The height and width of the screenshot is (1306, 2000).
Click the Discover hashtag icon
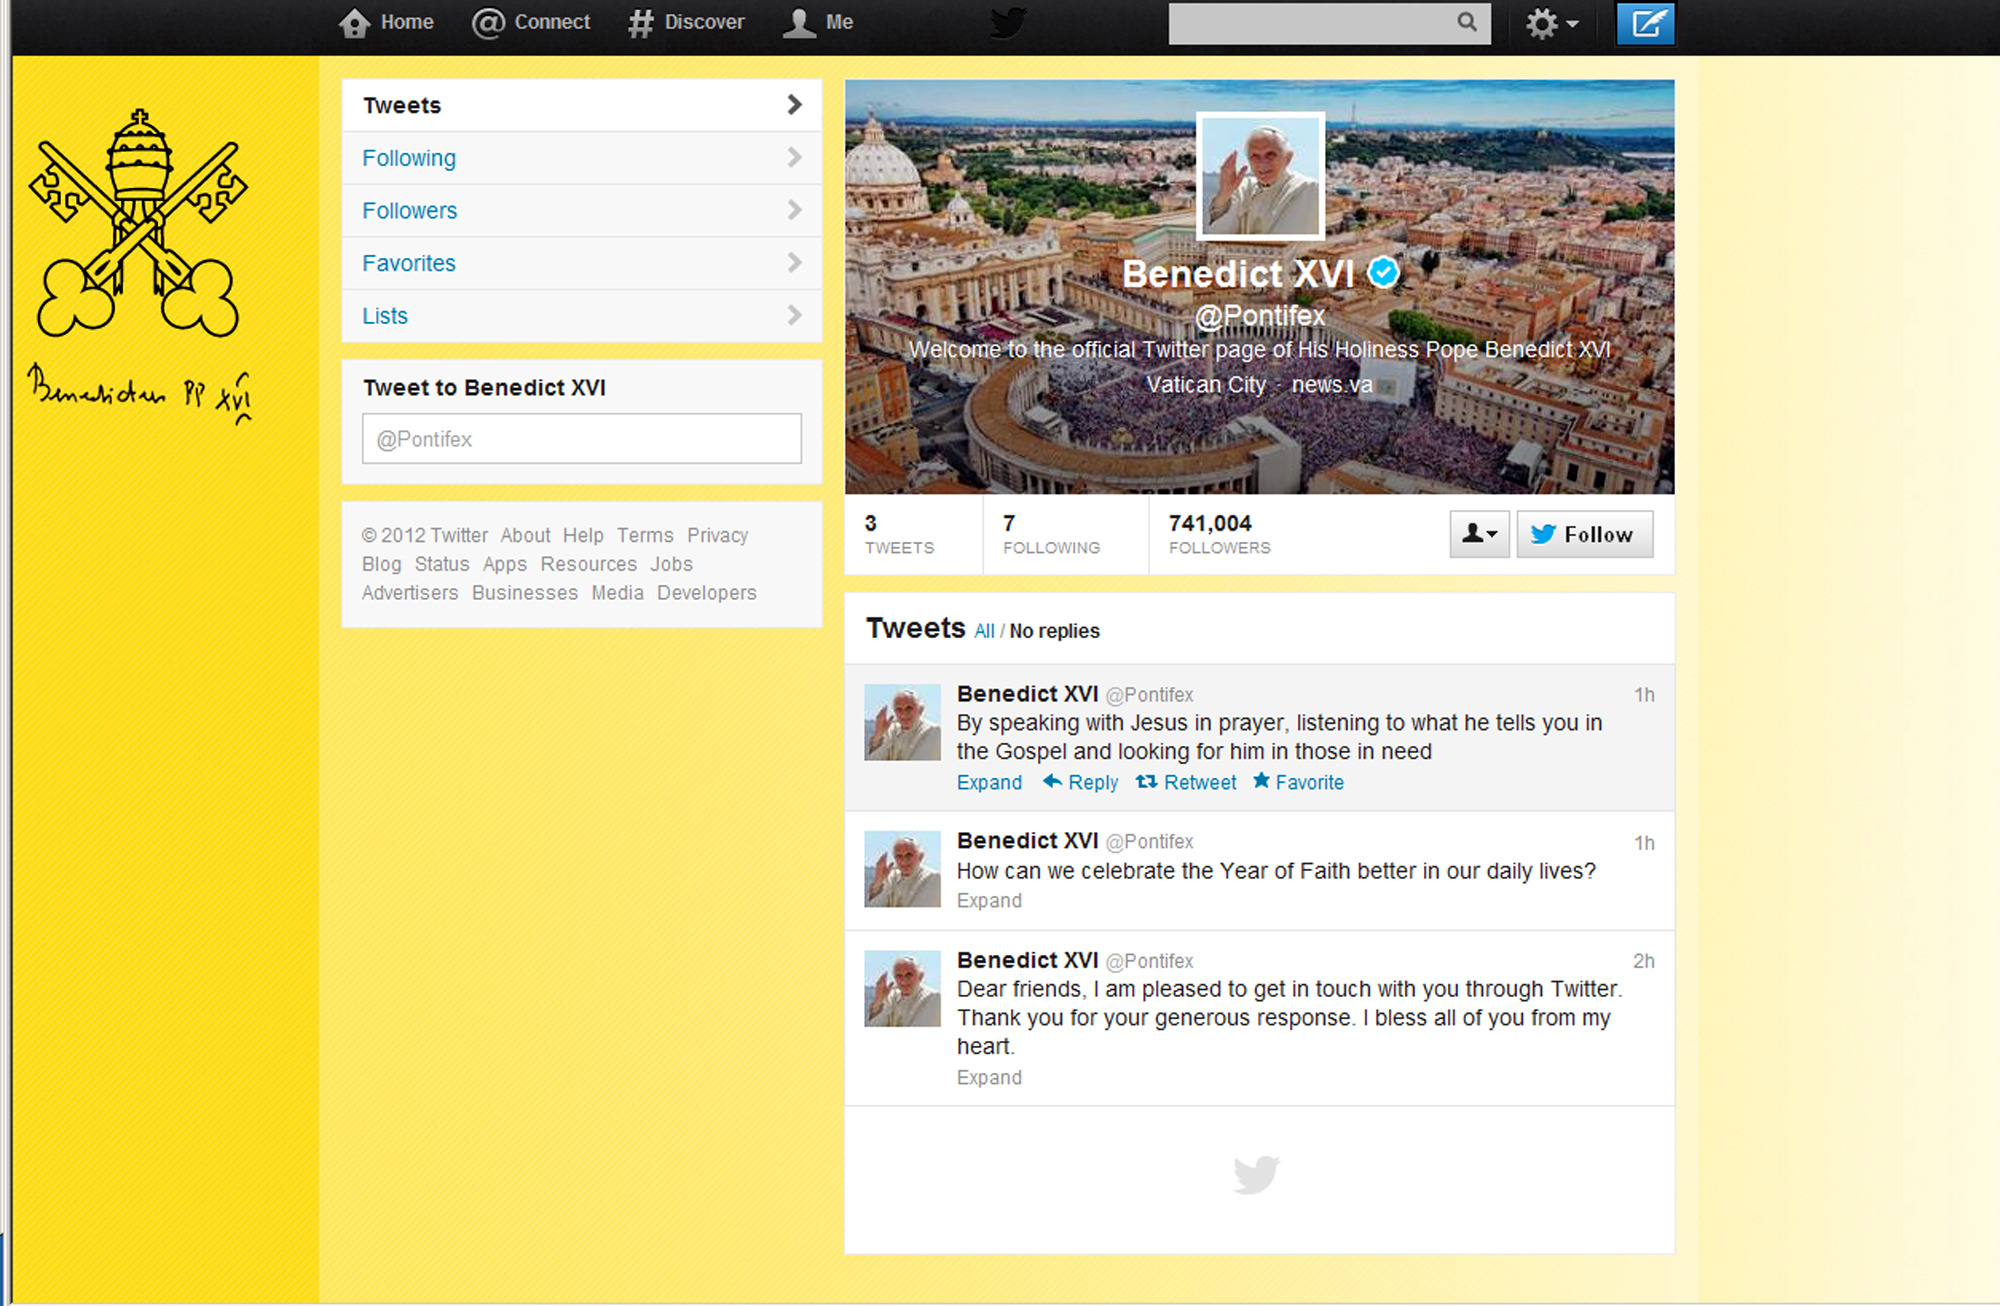tap(640, 23)
